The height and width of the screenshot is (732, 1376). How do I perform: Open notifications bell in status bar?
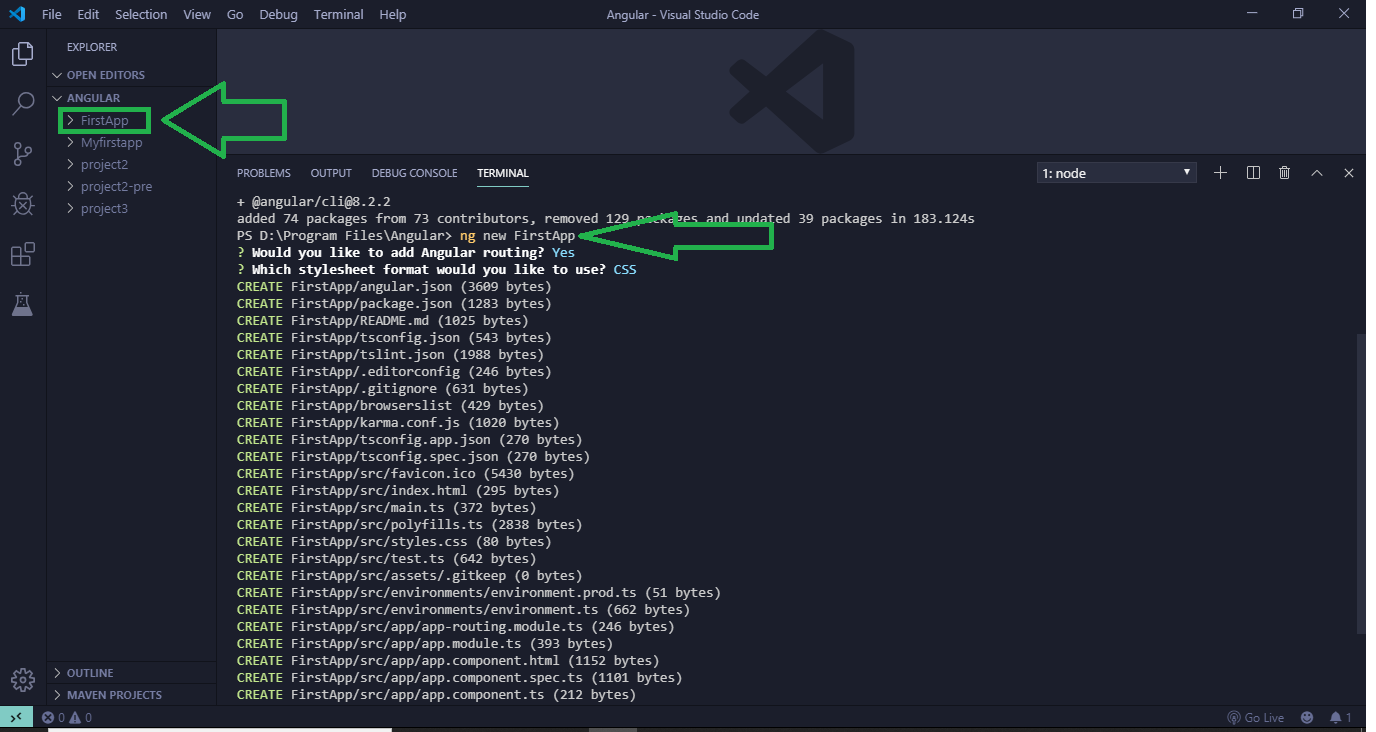point(1341,717)
